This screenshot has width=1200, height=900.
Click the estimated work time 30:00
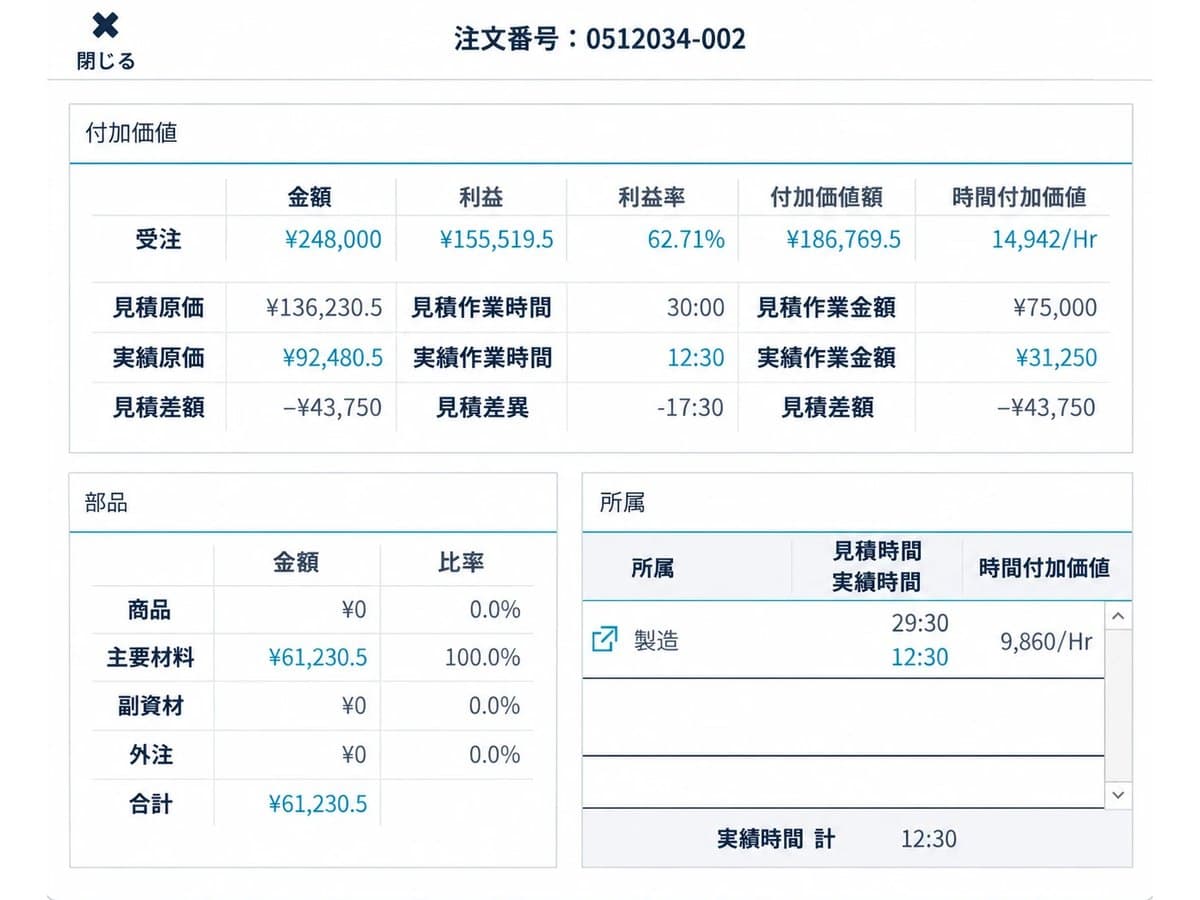coord(696,307)
